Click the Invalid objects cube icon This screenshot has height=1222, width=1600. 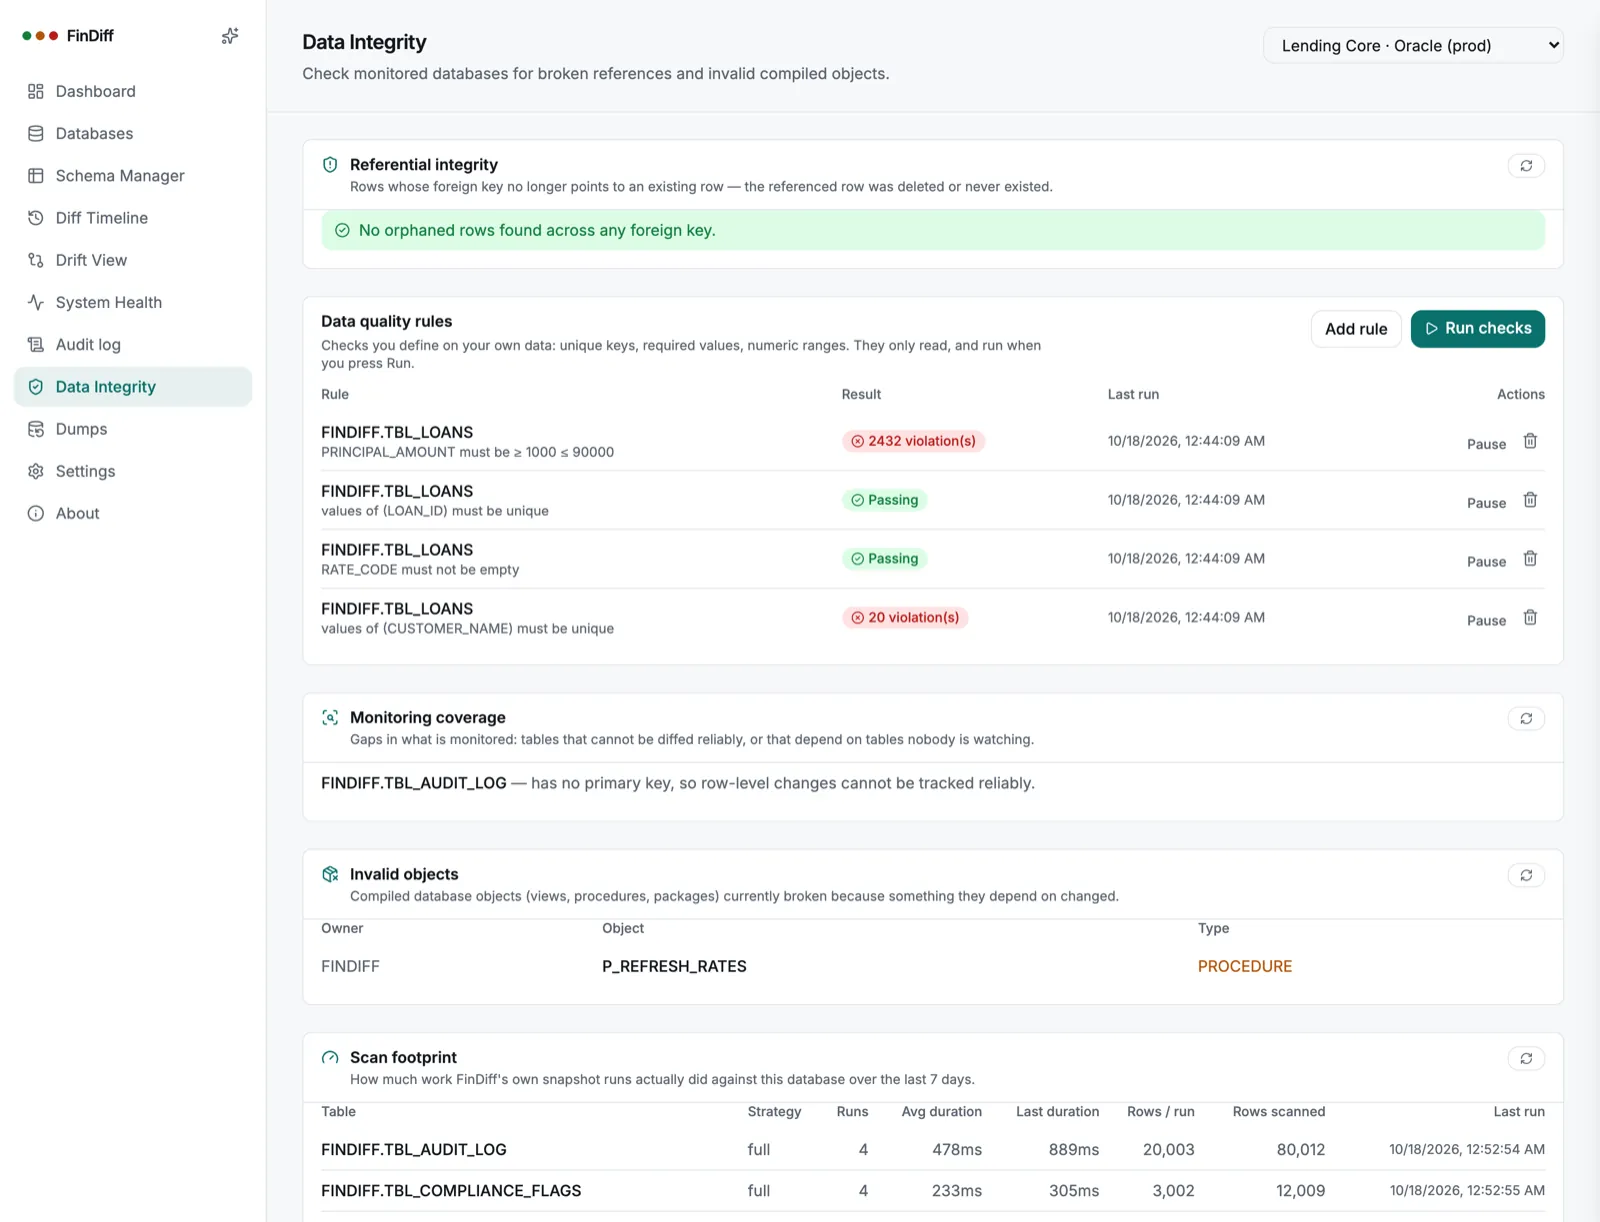330,874
